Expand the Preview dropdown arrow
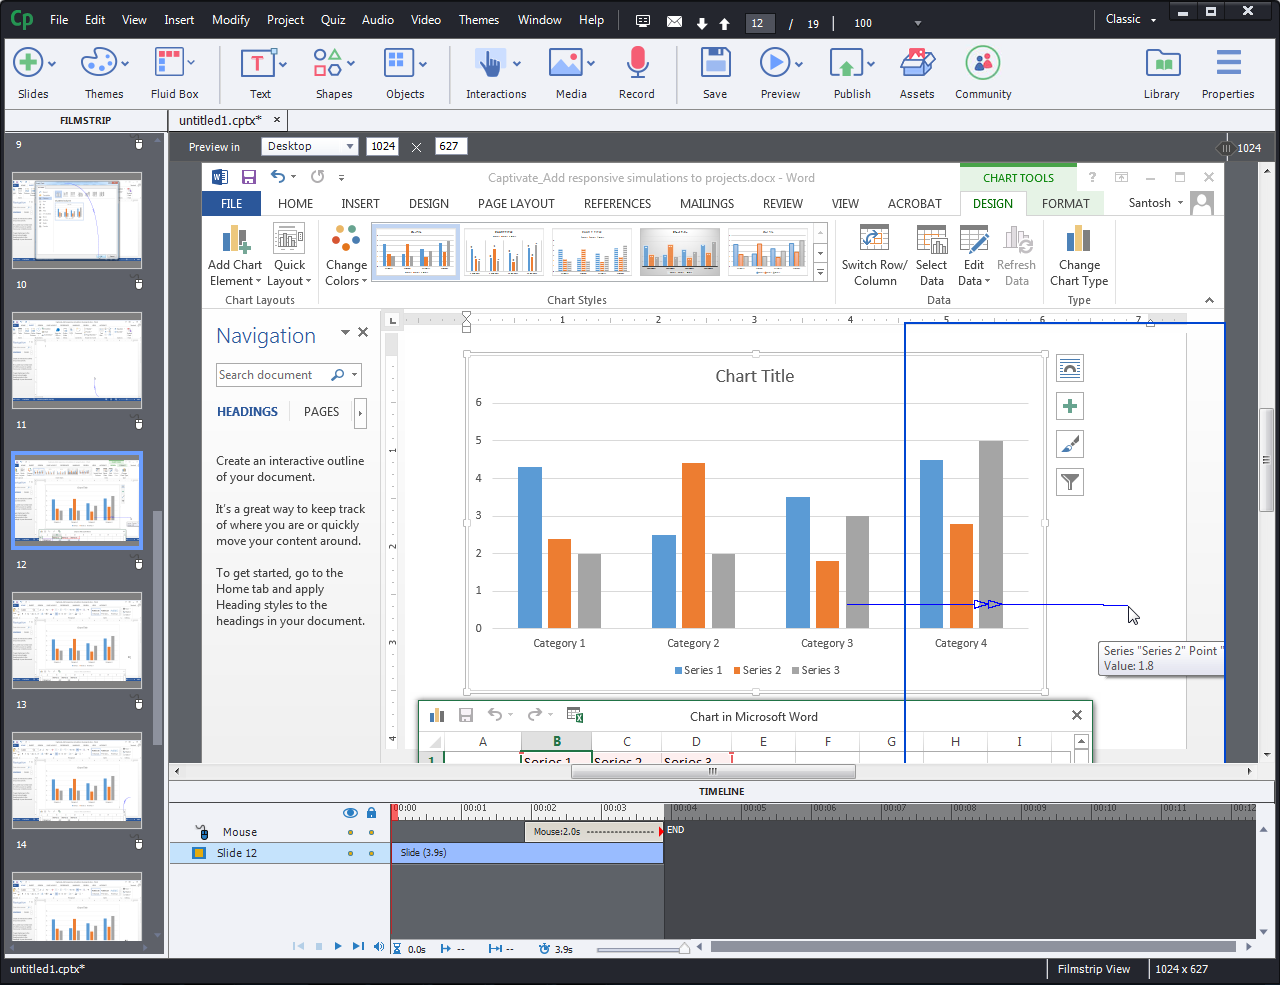The height and width of the screenshot is (985, 1280). (x=798, y=64)
